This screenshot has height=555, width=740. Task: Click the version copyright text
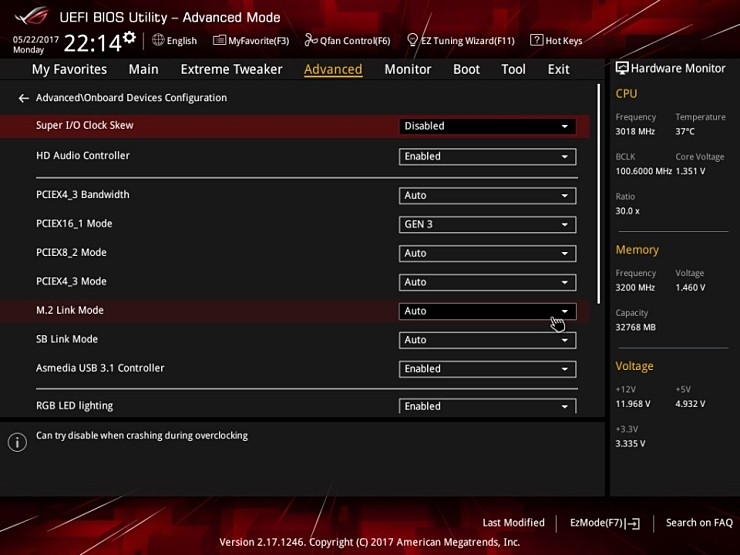click(370, 542)
